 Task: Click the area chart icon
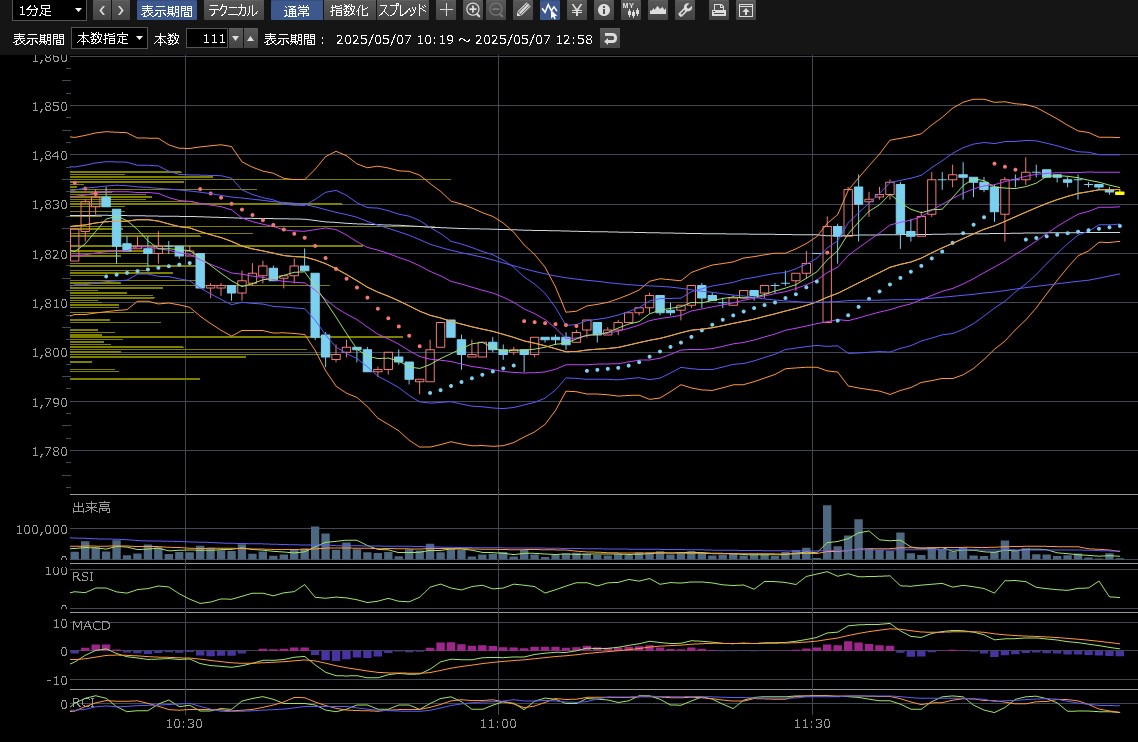tap(658, 10)
